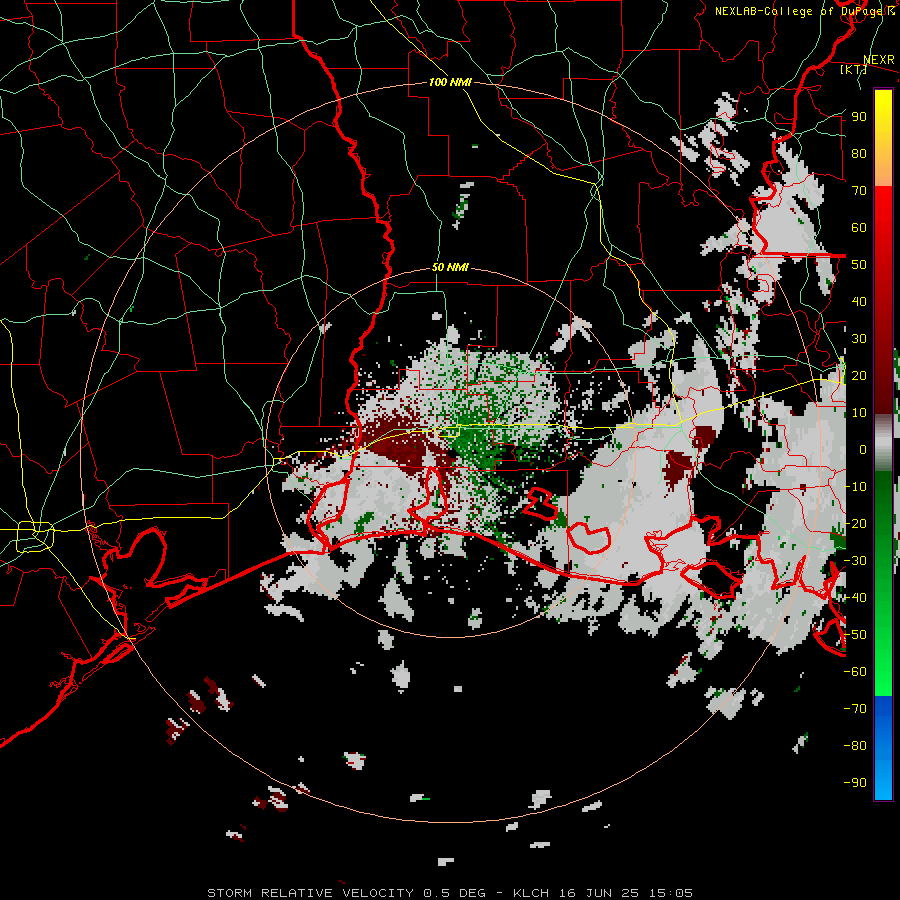Click the -70 value on the velocity scale
This screenshot has width=900, height=900.
(855, 709)
